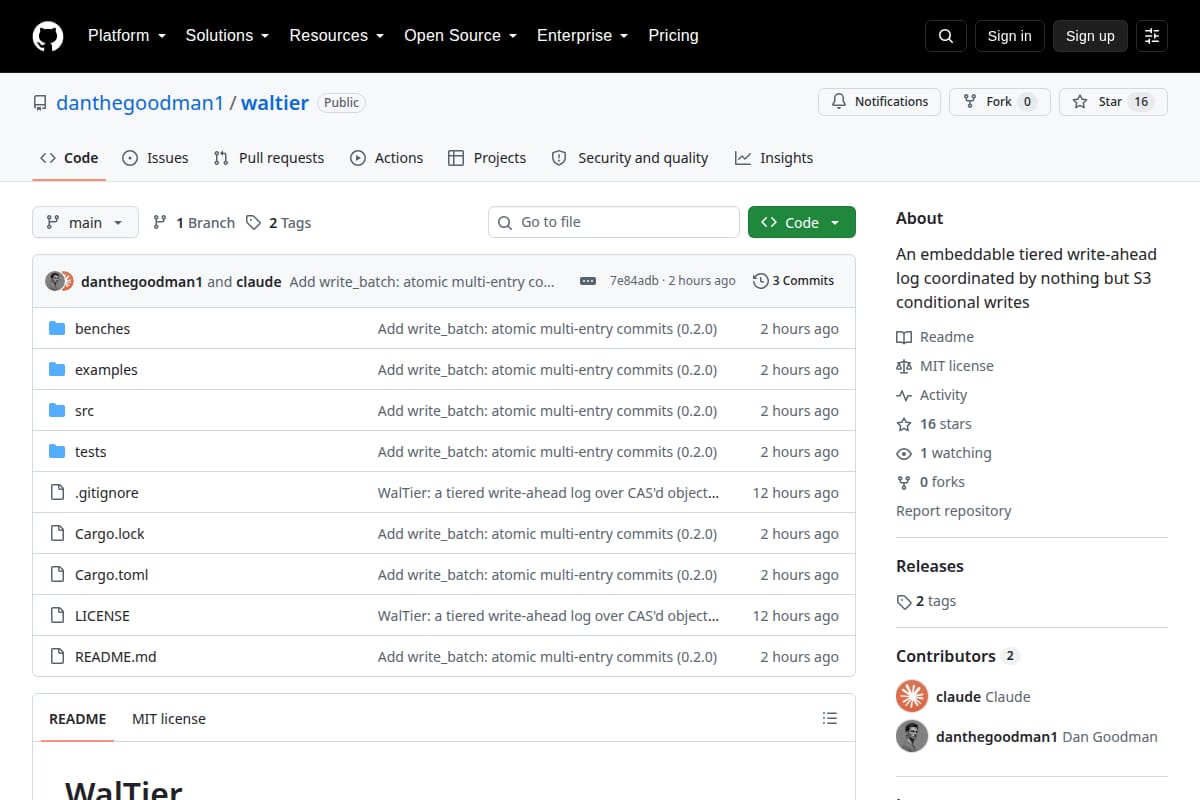Click the star icon beside 16 stars
This screenshot has height=800, width=1200.
904,425
